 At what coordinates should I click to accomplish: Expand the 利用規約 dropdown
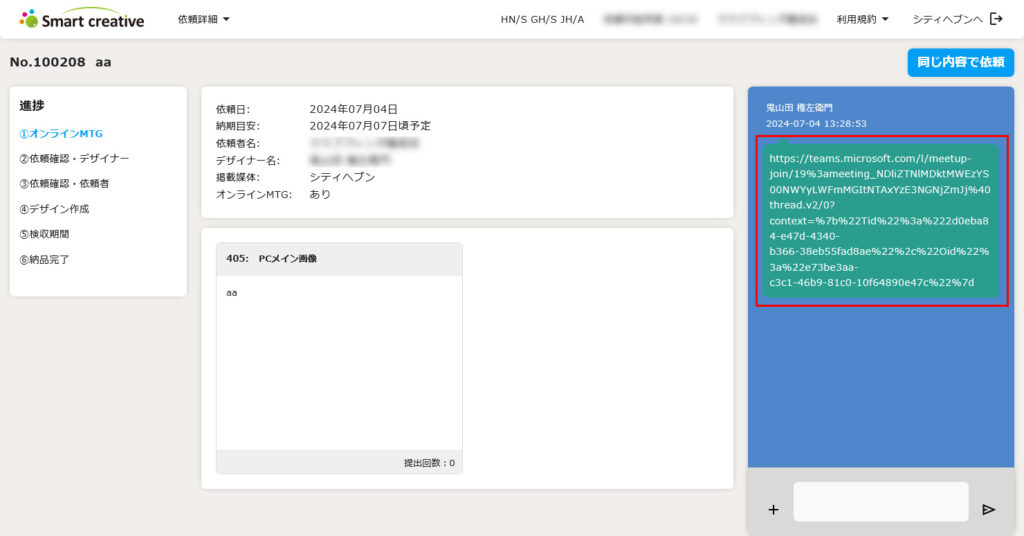(862, 20)
